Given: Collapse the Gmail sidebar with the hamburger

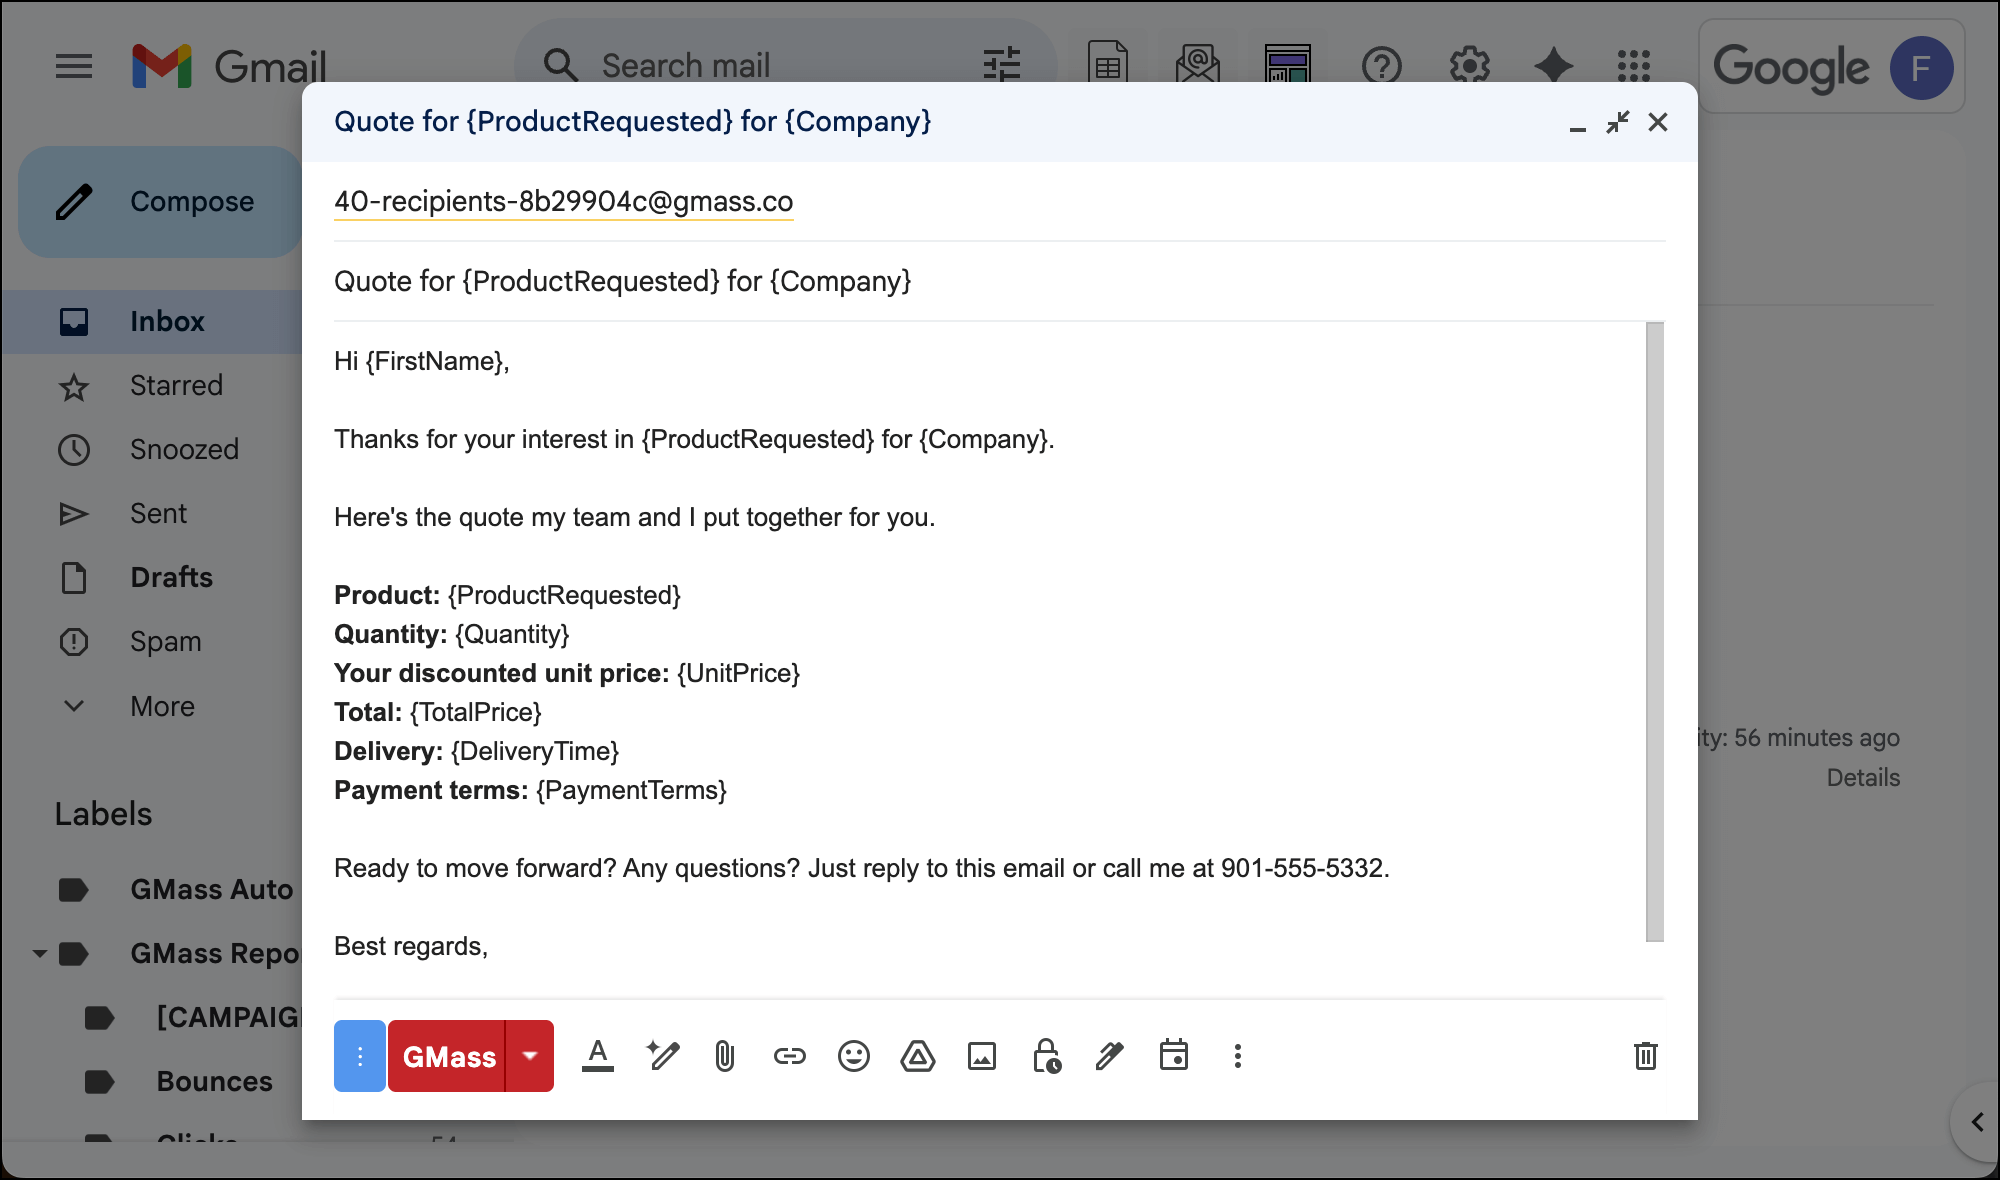Looking at the screenshot, I should point(74,66).
